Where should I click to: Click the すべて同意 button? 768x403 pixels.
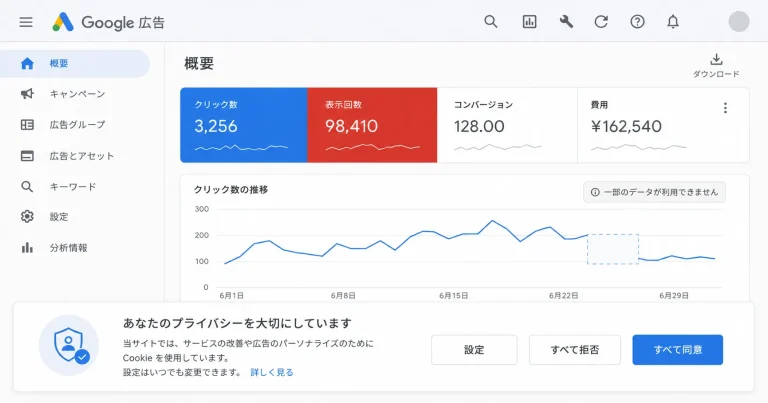[677, 350]
